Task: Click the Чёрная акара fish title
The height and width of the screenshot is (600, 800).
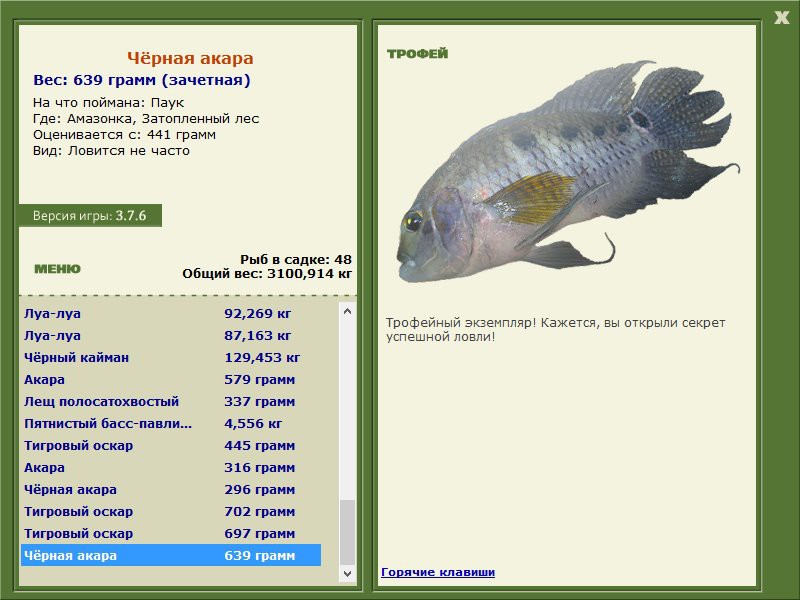Action: click(190, 58)
